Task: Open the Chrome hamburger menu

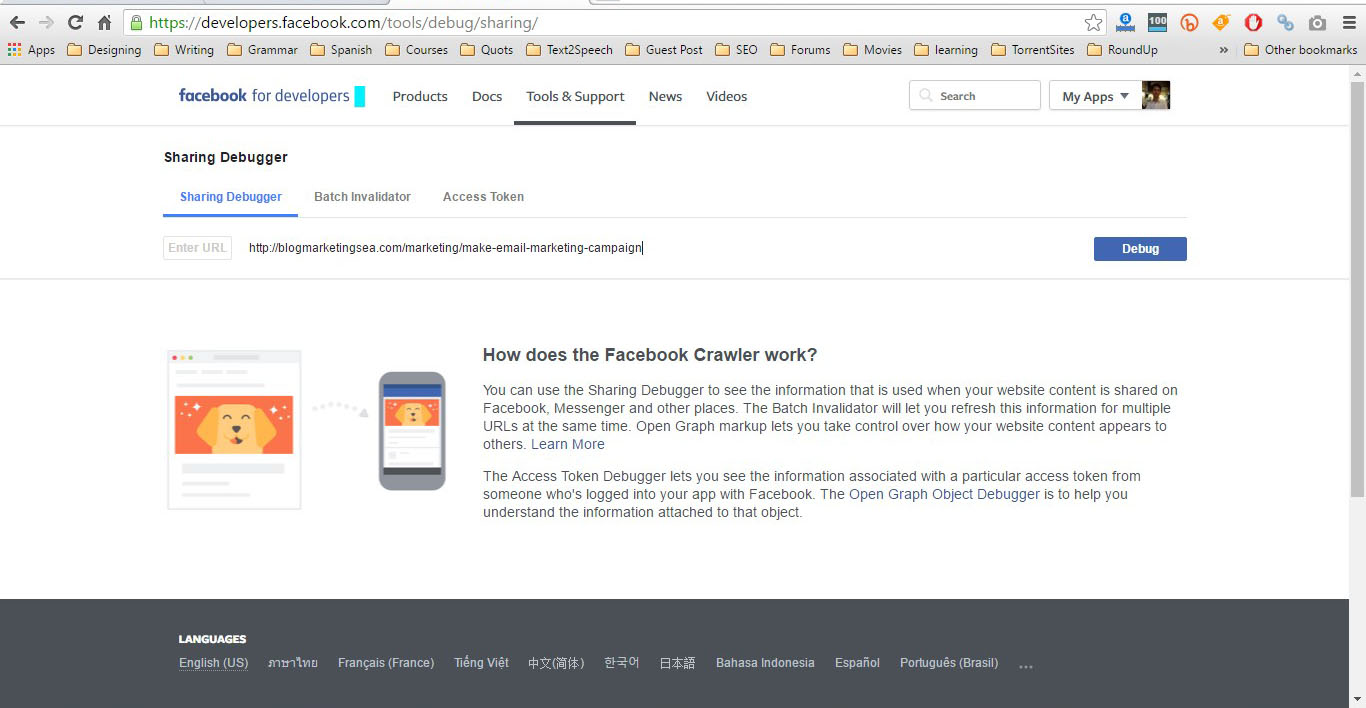Action: tap(1347, 22)
